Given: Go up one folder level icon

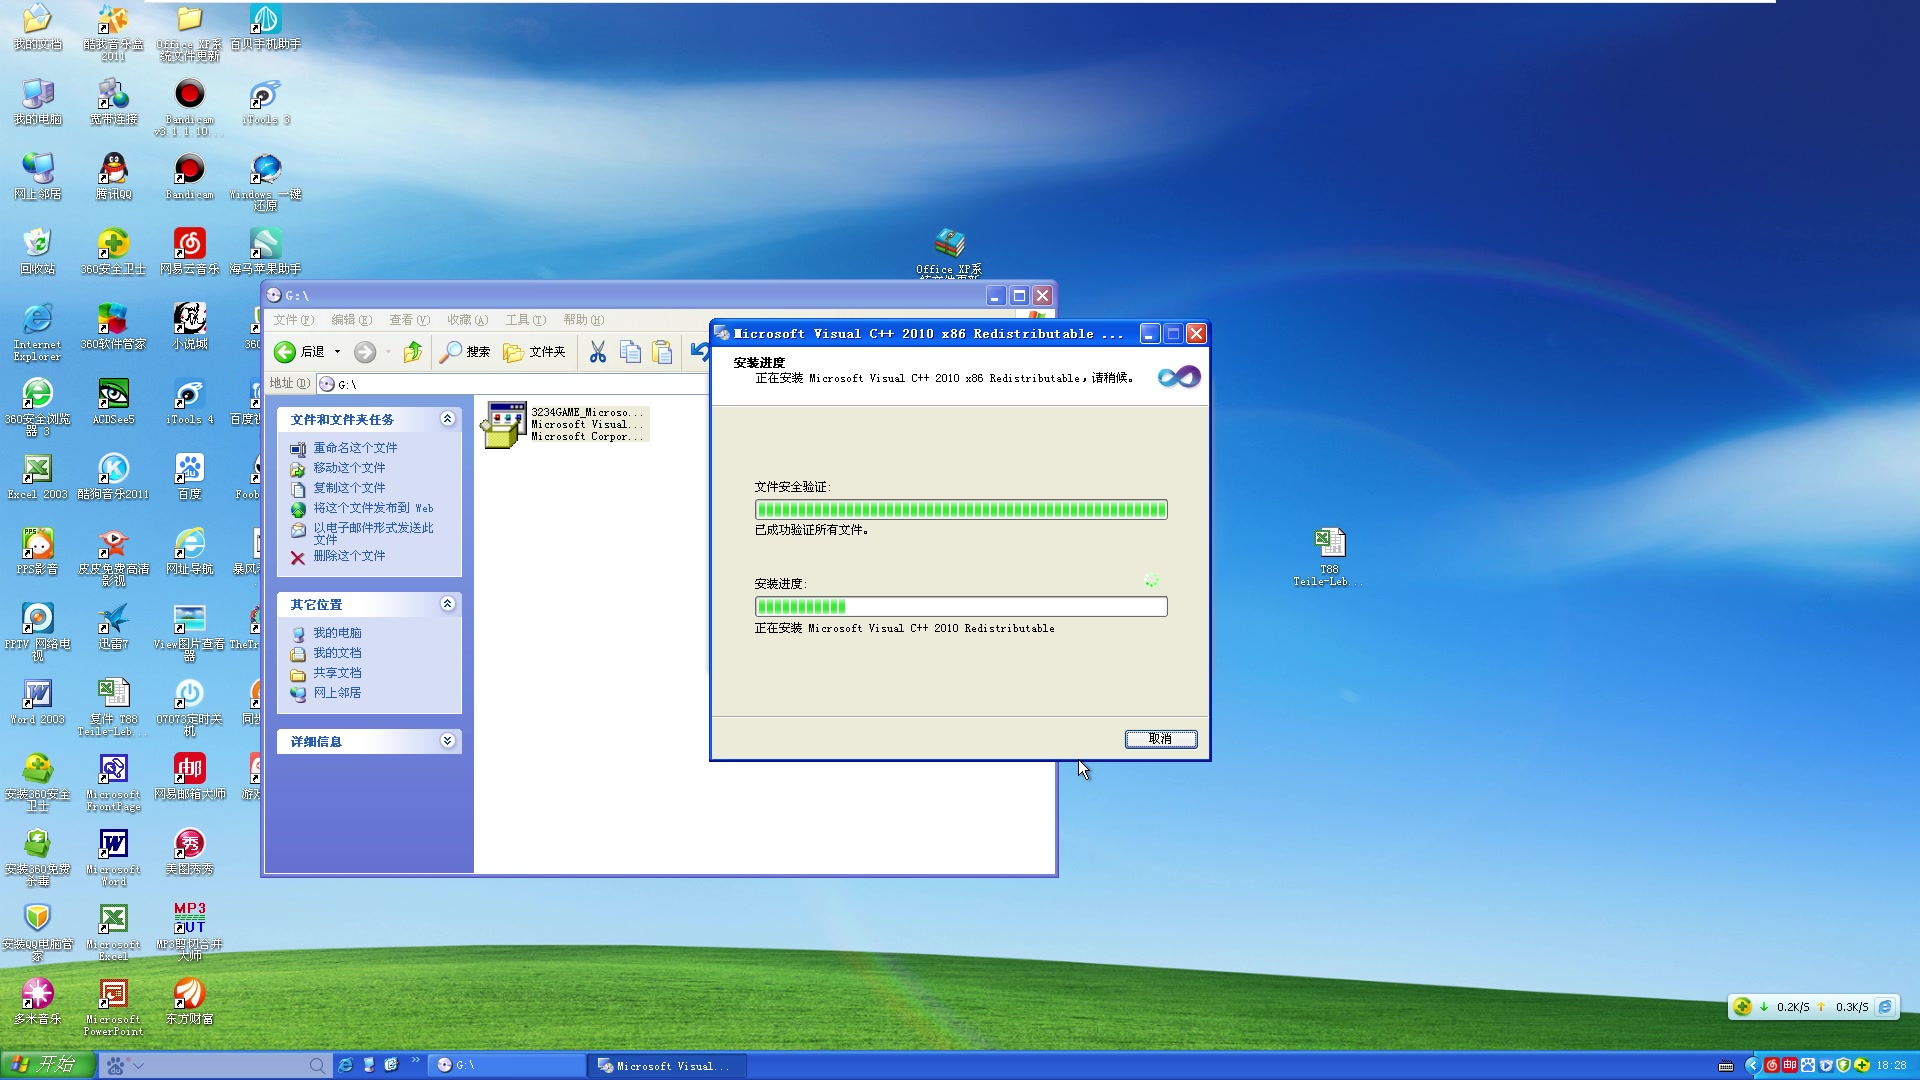Looking at the screenshot, I should [413, 352].
